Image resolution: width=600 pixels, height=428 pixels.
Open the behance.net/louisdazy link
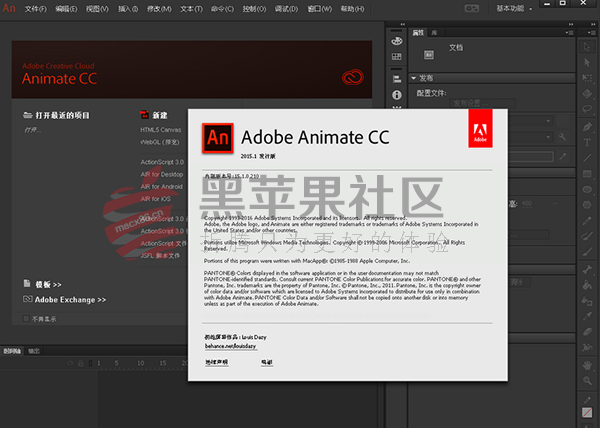230,346
